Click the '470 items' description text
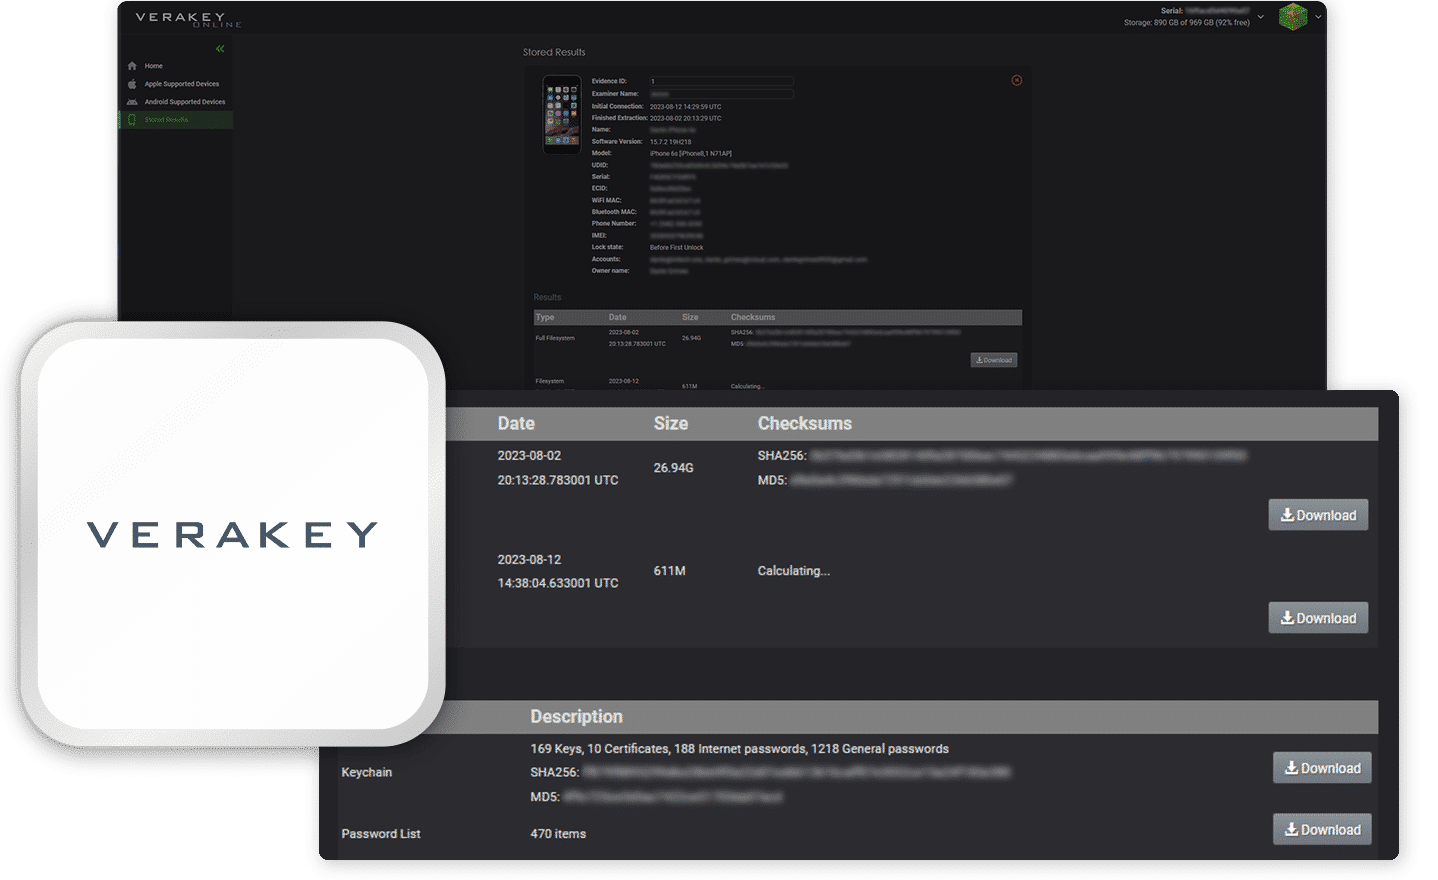This screenshot has height=880, width=1438. [x=558, y=834]
